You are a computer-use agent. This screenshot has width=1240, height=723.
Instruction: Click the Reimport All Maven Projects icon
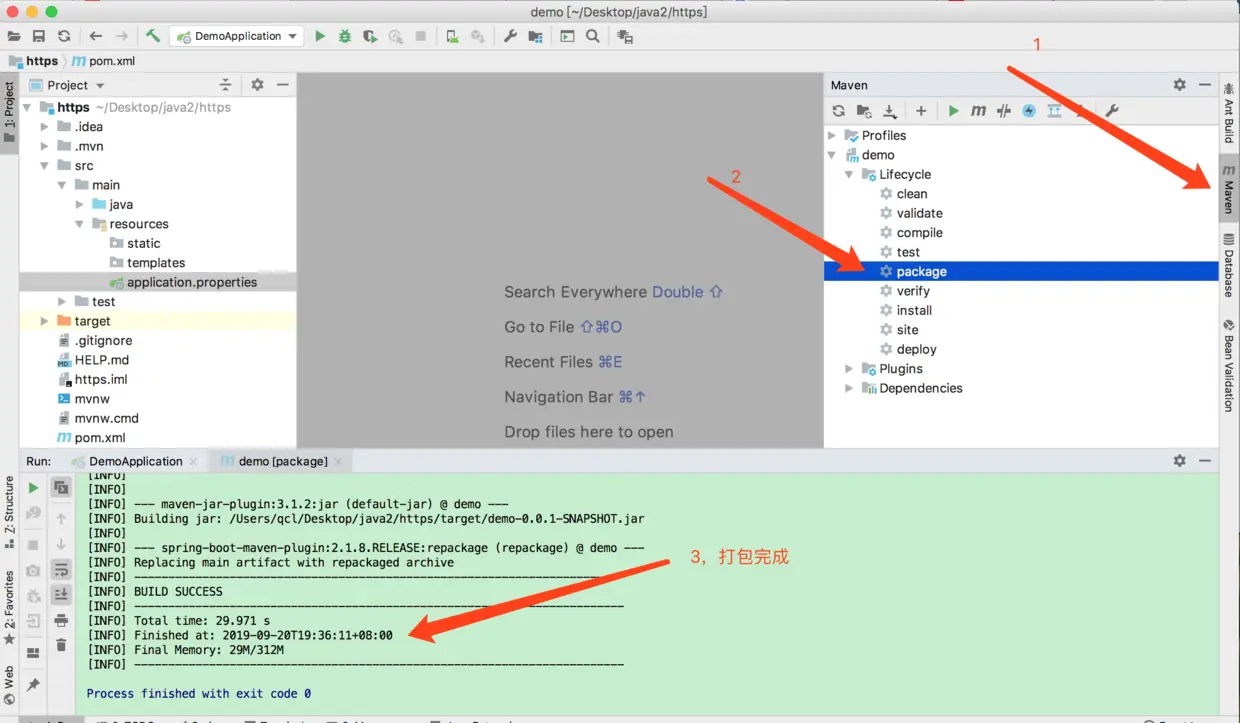[x=839, y=111]
